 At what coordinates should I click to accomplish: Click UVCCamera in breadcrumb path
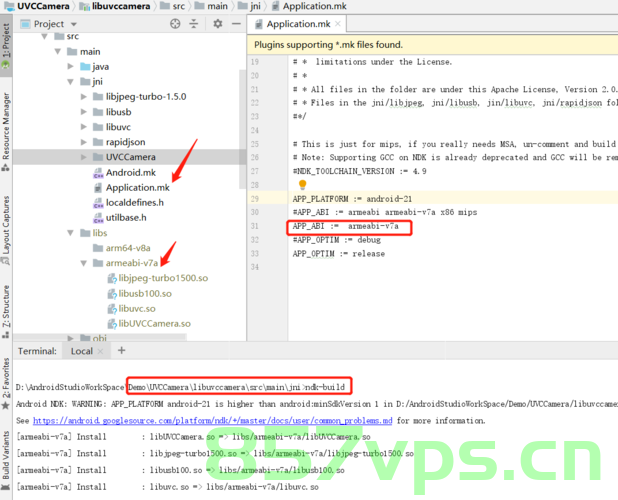click(x=43, y=6)
